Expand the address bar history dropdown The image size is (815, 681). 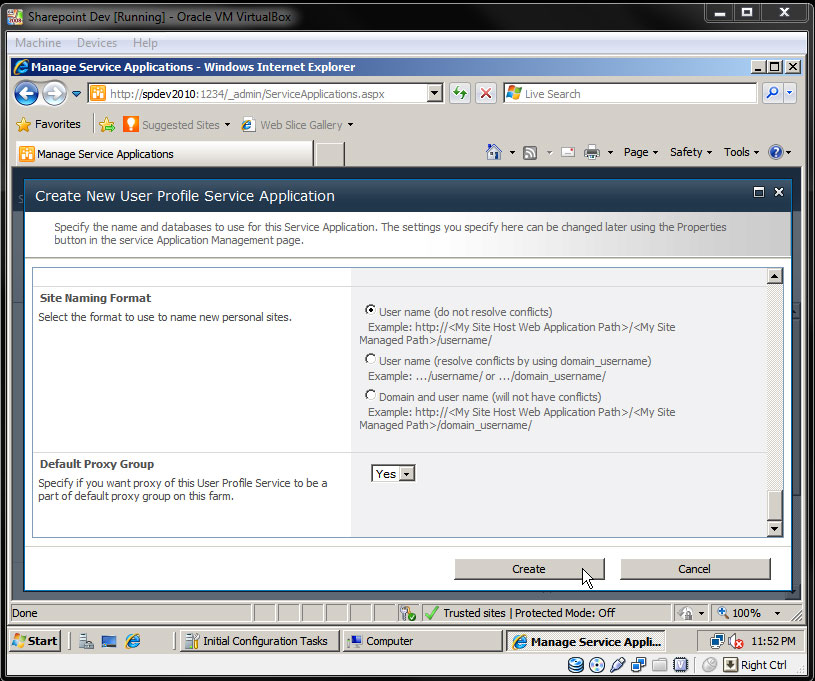pyautogui.click(x=435, y=94)
